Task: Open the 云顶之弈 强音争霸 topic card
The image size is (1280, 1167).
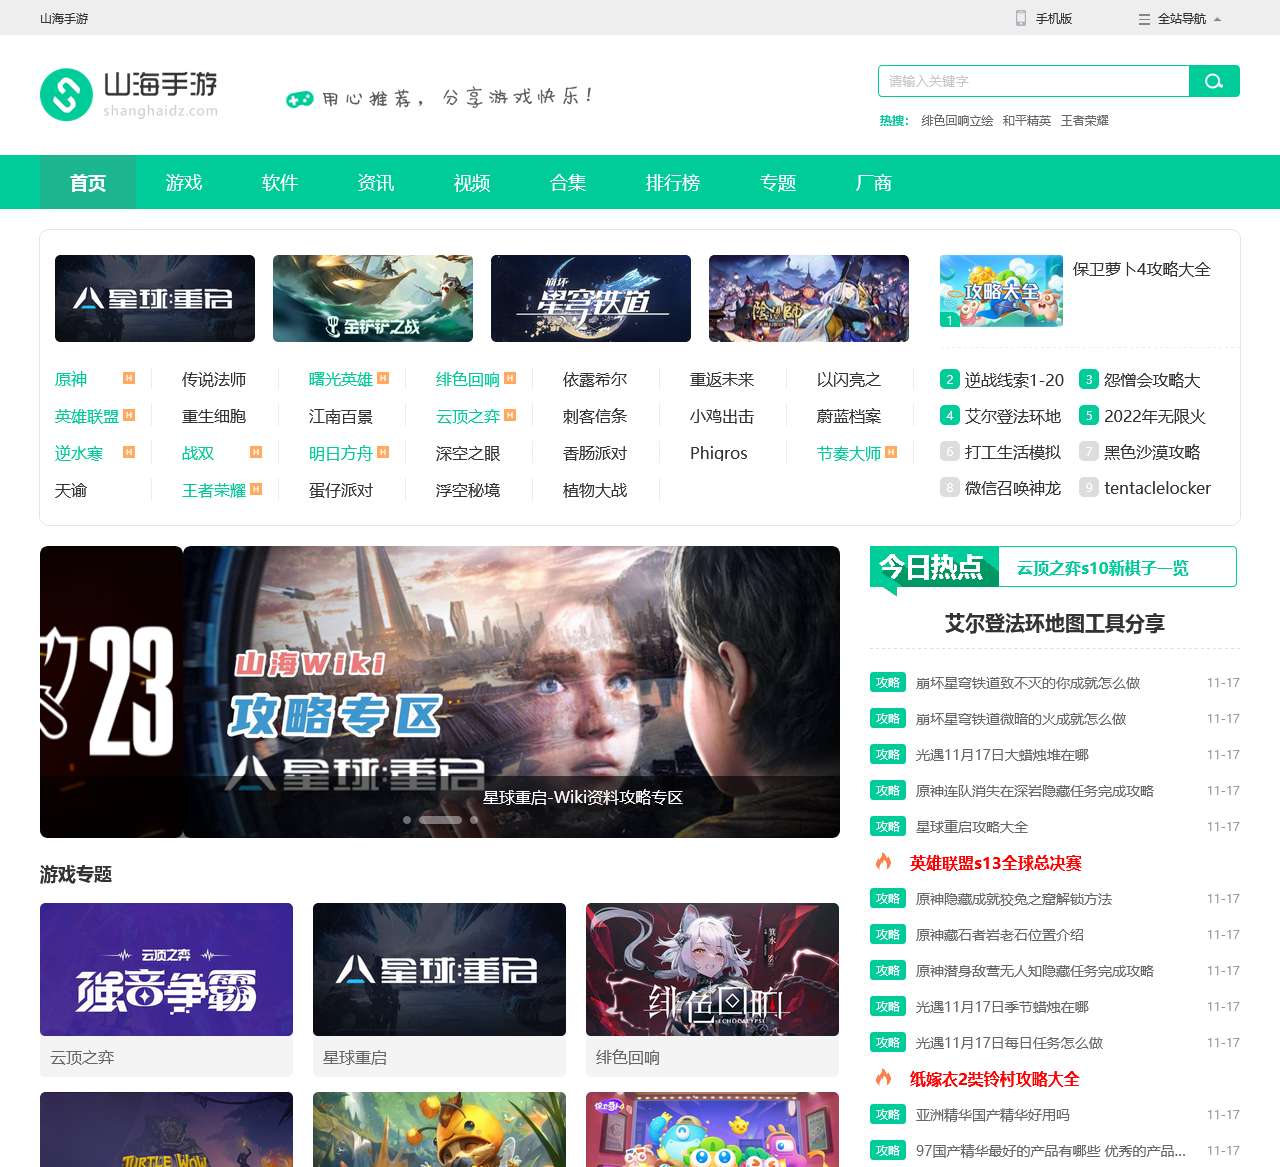Action: coord(166,988)
